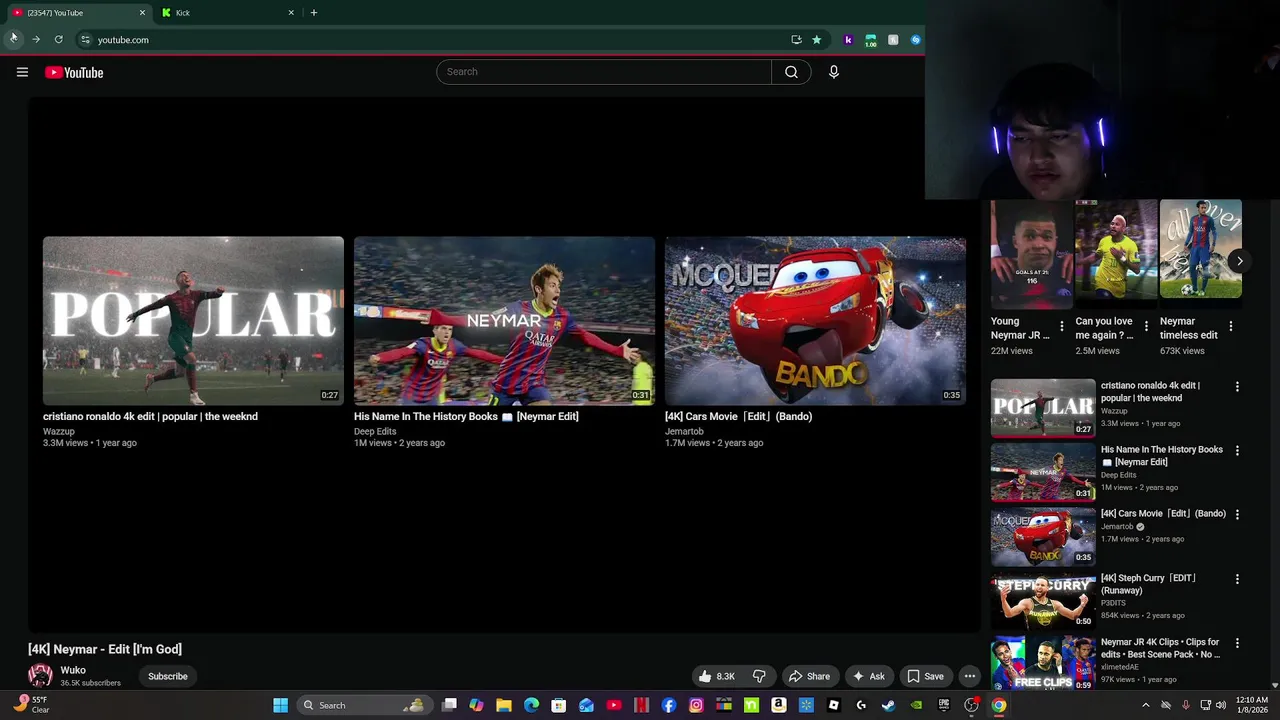Open the Neymar timeless edit short

(x=1201, y=249)
